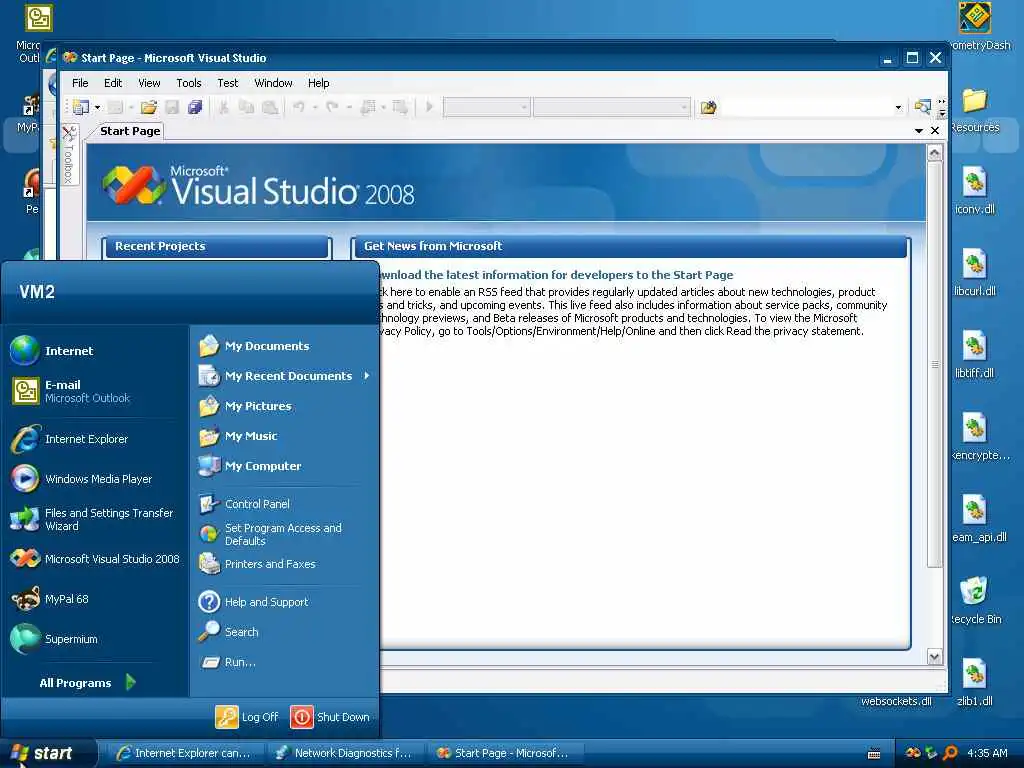This screenshot has height=768, width=1024.
Task: Click the Start Debugging play icon
Action: pyautogui.click(x=429, y=106)
